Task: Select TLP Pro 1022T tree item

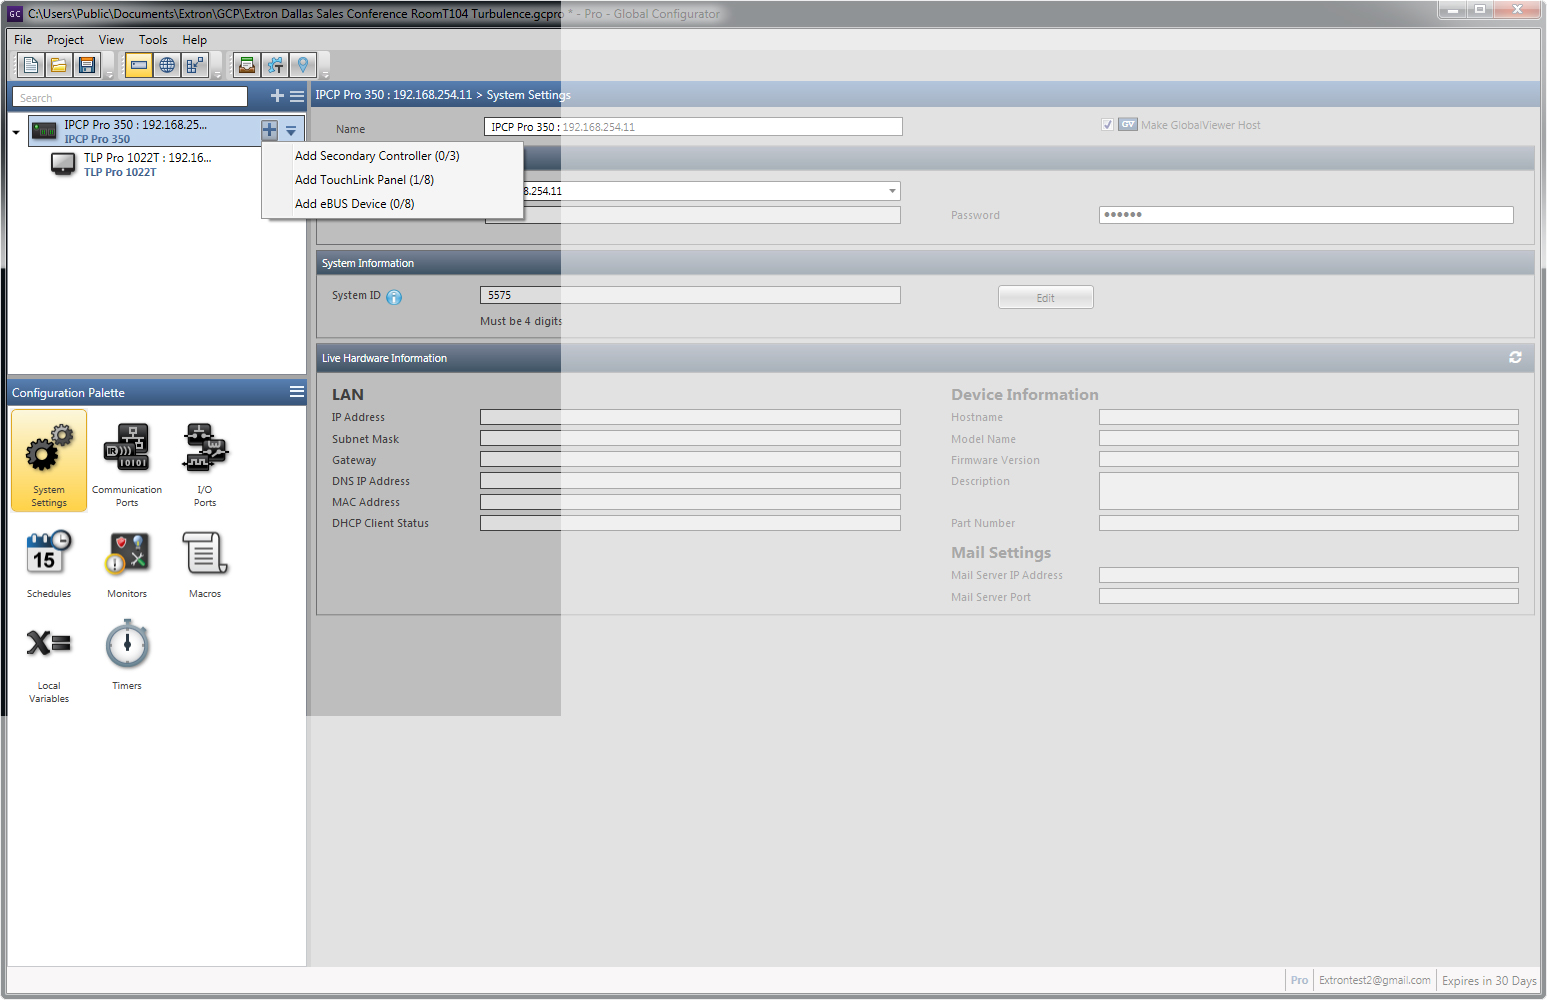Action: [147, 165]
